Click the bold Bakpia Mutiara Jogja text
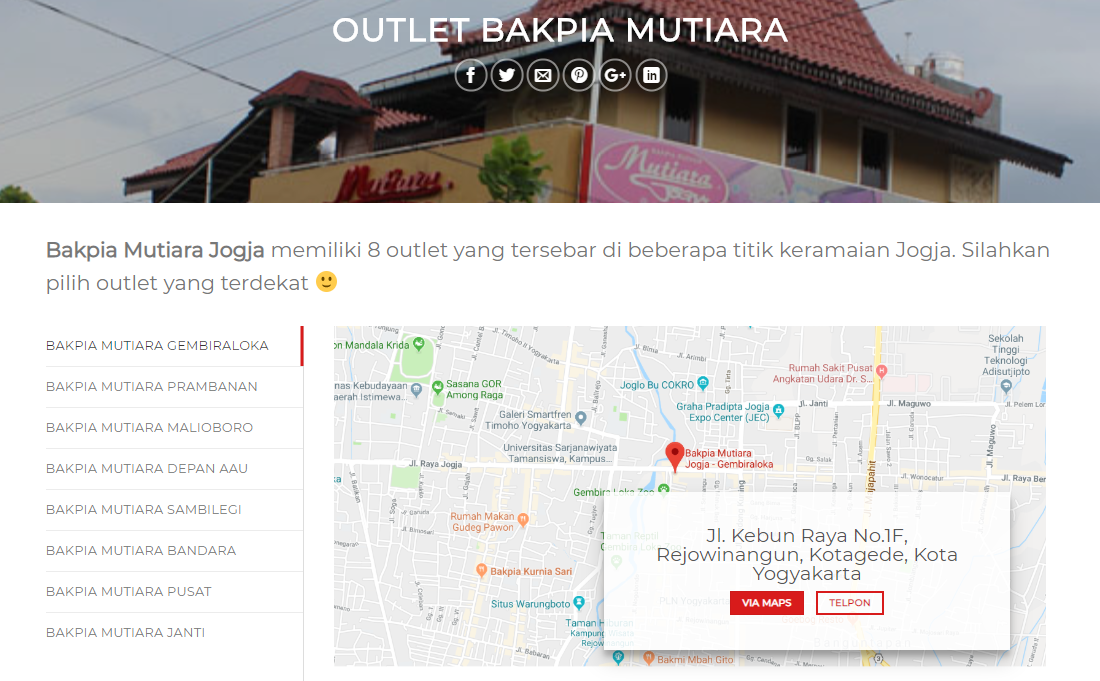1100x681 pixels. pos(155,250)
